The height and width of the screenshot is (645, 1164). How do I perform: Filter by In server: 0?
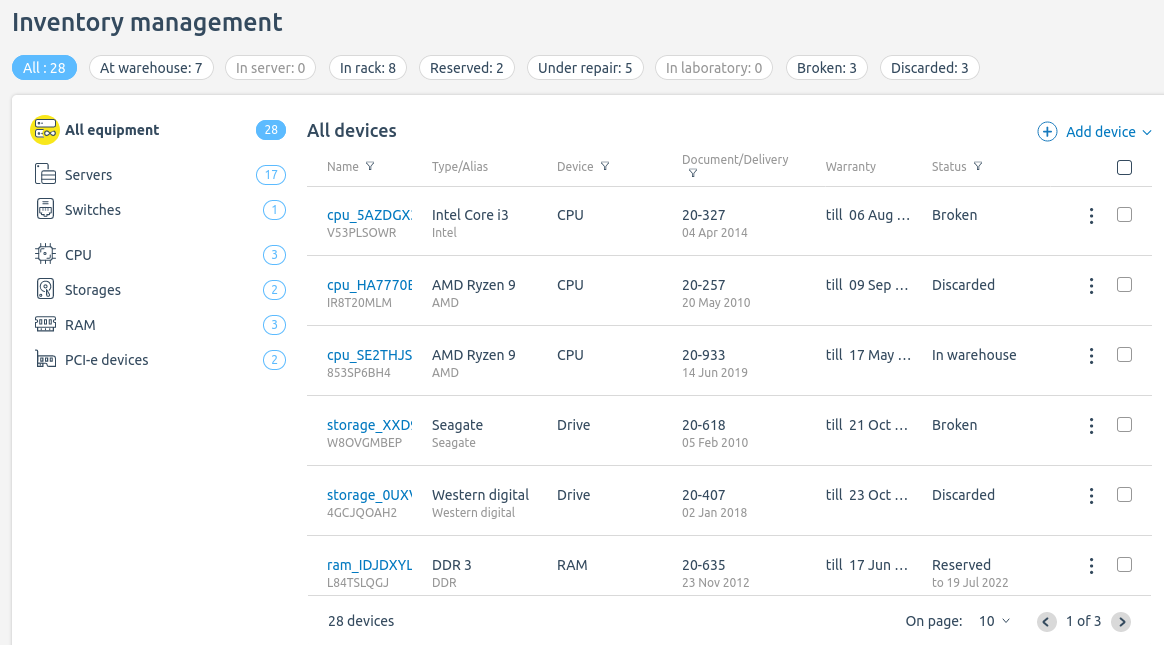pos(270,68)
